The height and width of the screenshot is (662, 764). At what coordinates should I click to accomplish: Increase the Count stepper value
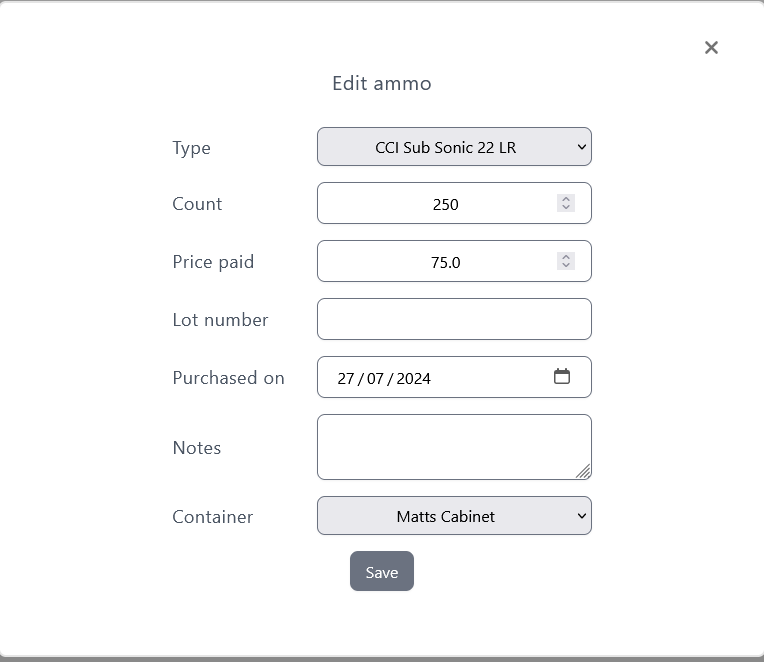click(566, 199)
